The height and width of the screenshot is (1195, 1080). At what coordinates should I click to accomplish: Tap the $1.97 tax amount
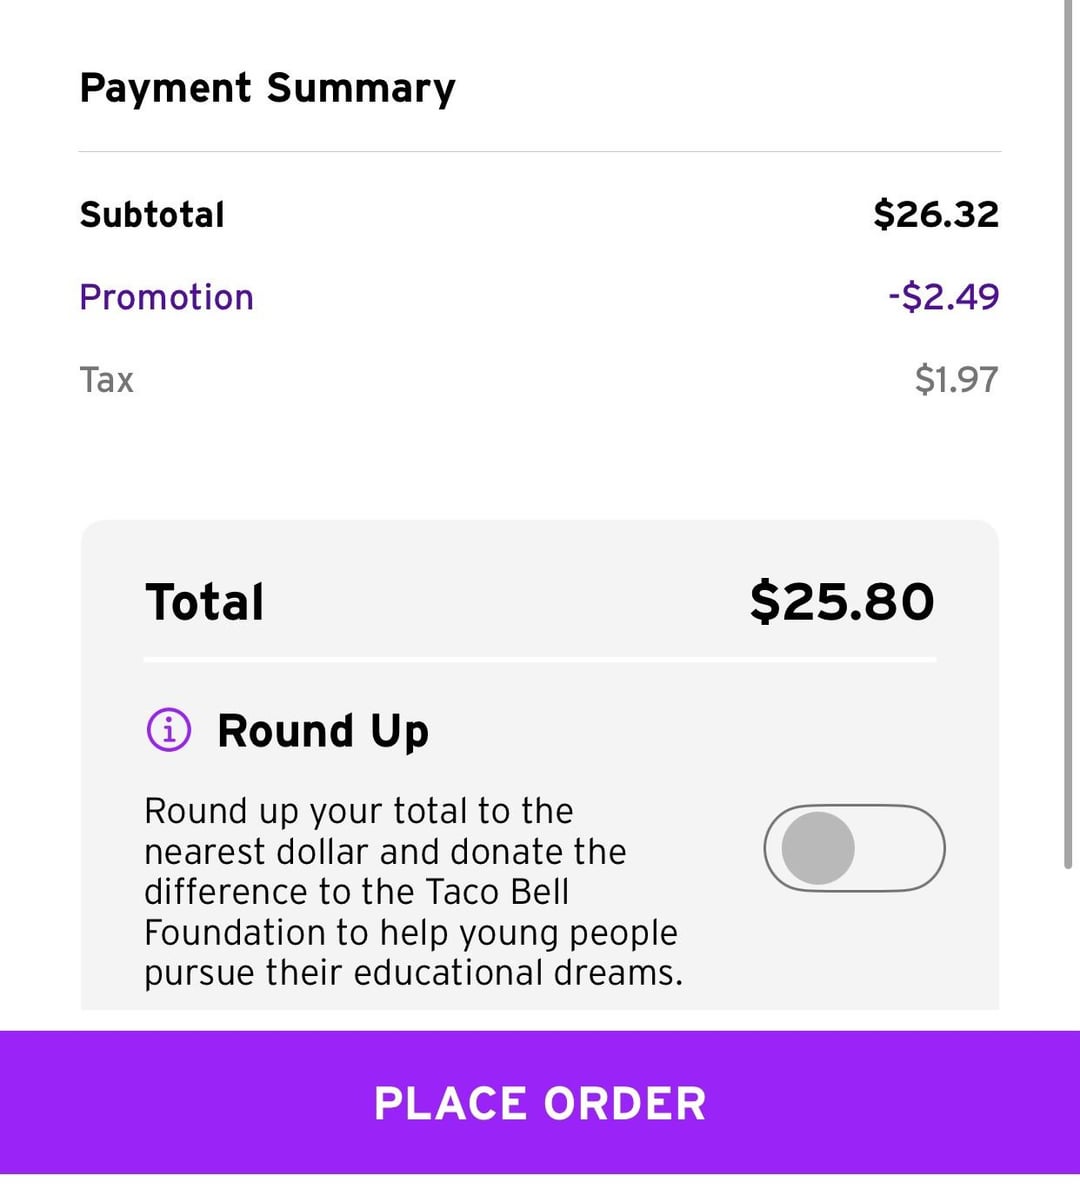click(x=956, y=380)
